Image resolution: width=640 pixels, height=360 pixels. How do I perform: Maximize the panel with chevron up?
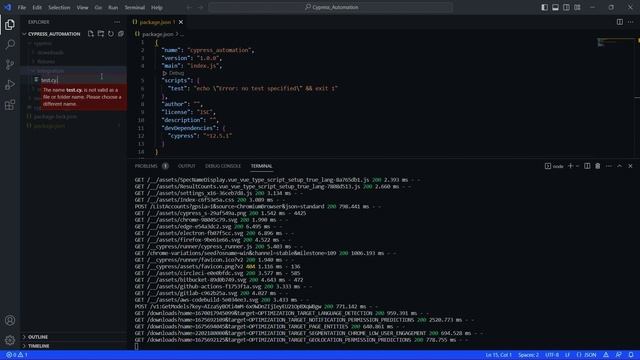[x=620, y=166]
